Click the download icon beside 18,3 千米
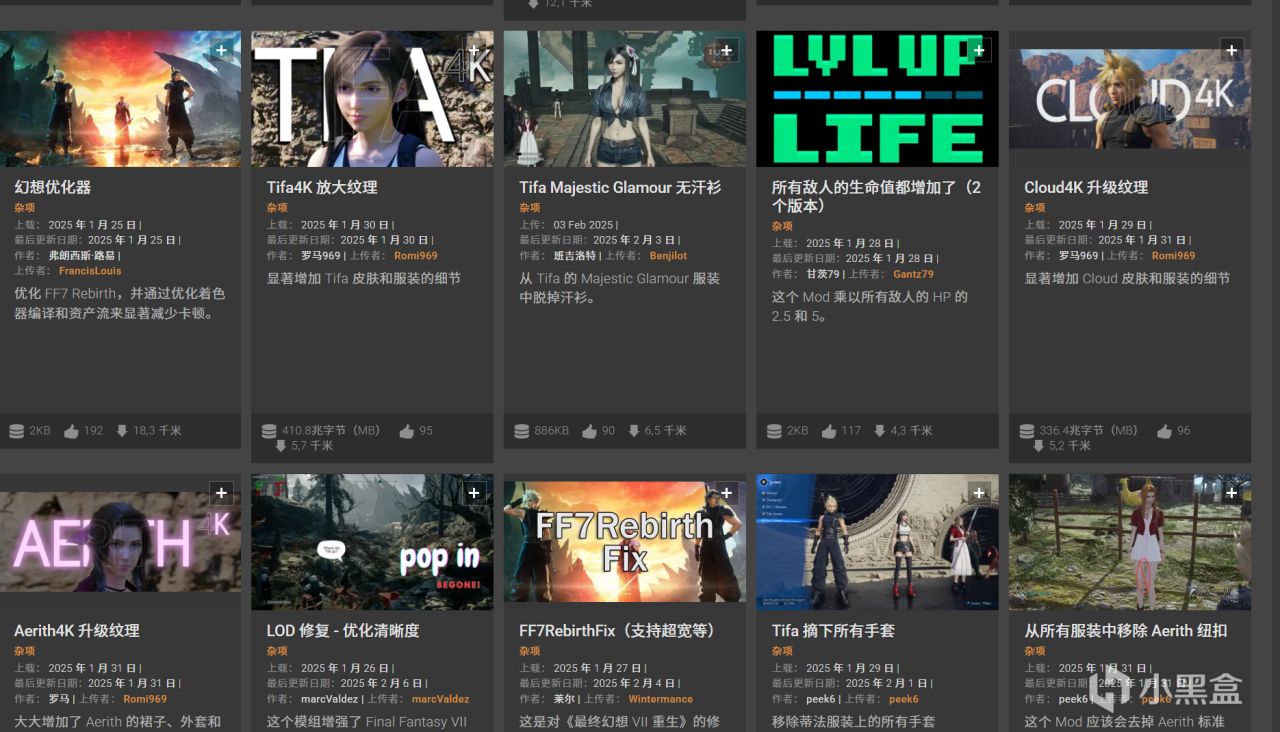 pyautogui.click(x=122, y=431)
